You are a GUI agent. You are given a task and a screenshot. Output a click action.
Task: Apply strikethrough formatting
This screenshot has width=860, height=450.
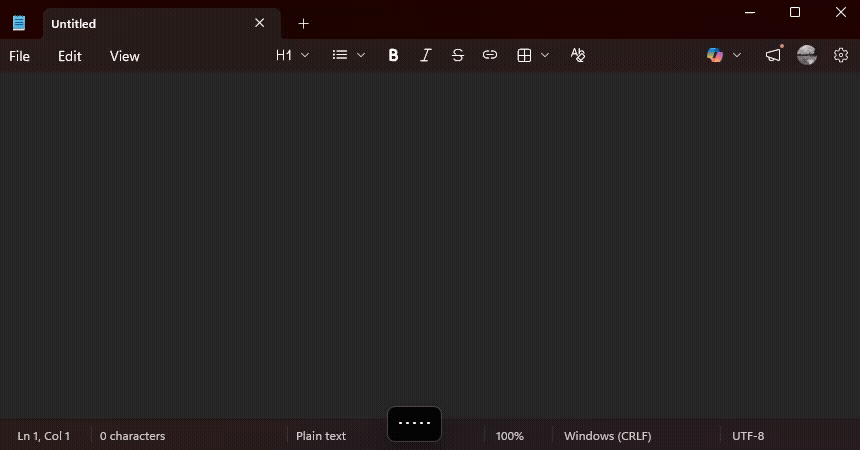coord(458,55)
